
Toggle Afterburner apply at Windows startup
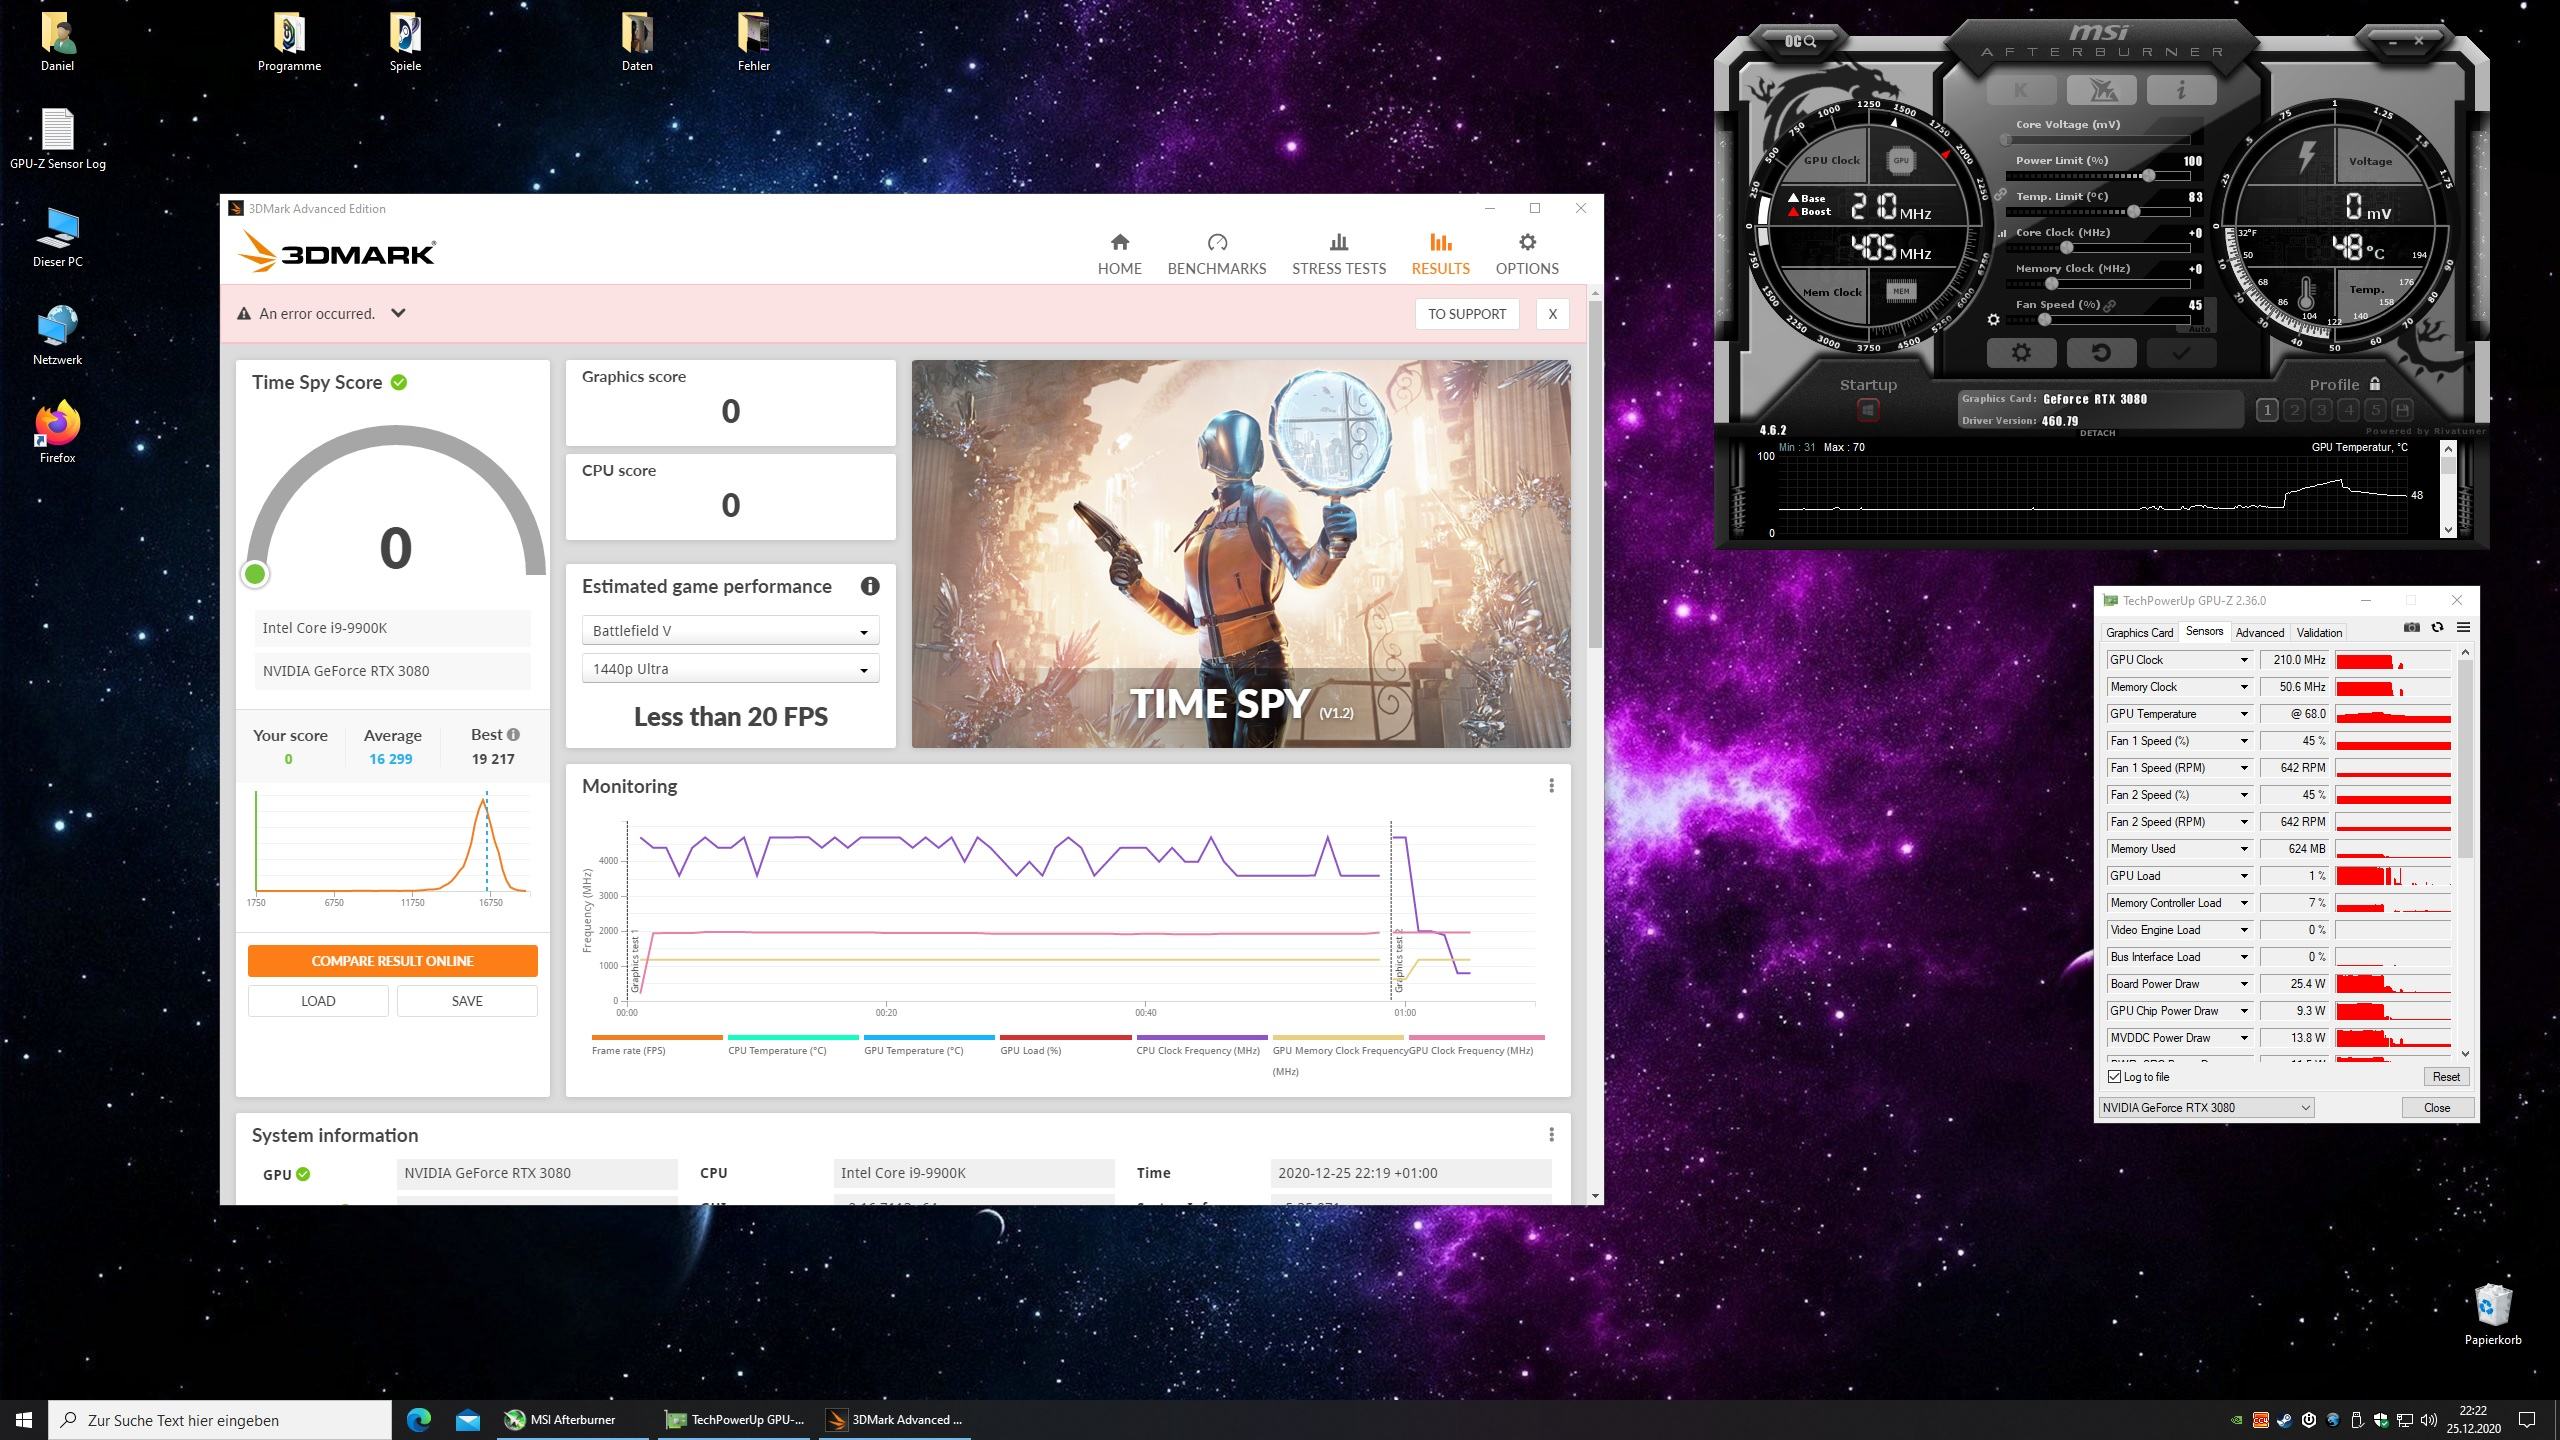[x=1867, y=410]
